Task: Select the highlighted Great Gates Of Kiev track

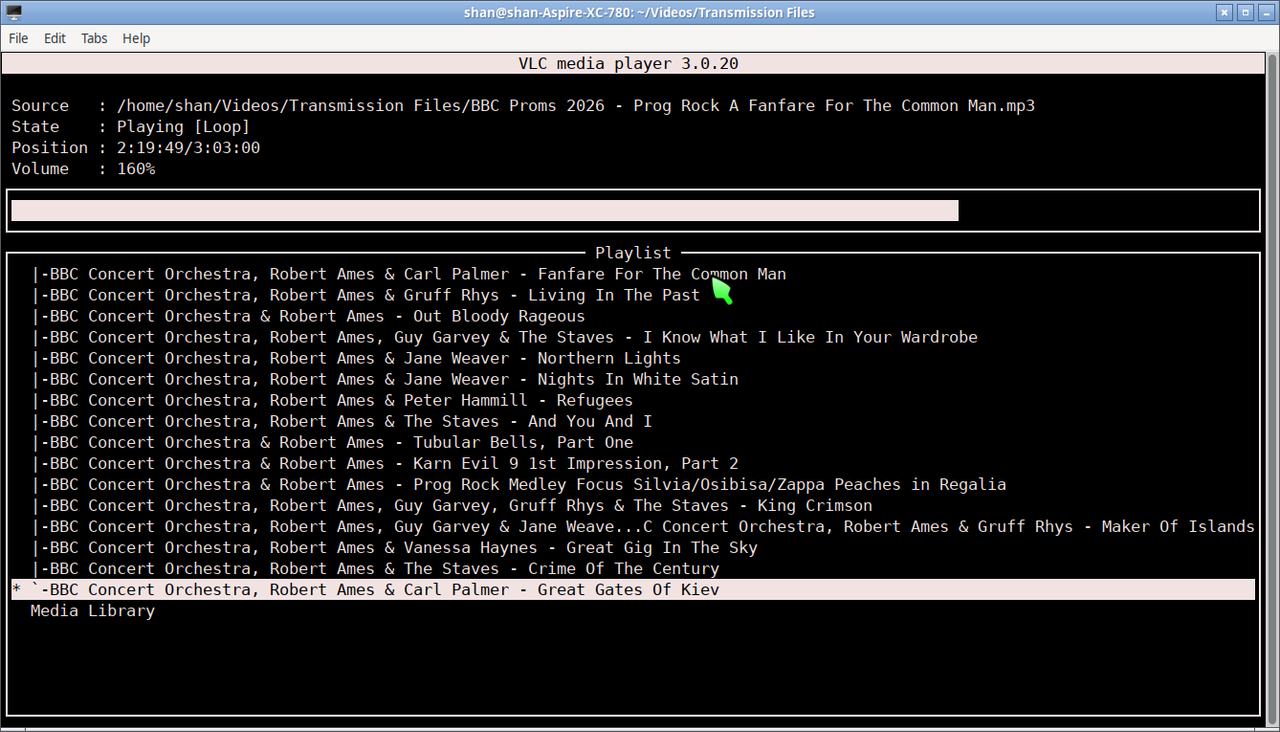Action: pyautogui.click(x=633, y=590)
